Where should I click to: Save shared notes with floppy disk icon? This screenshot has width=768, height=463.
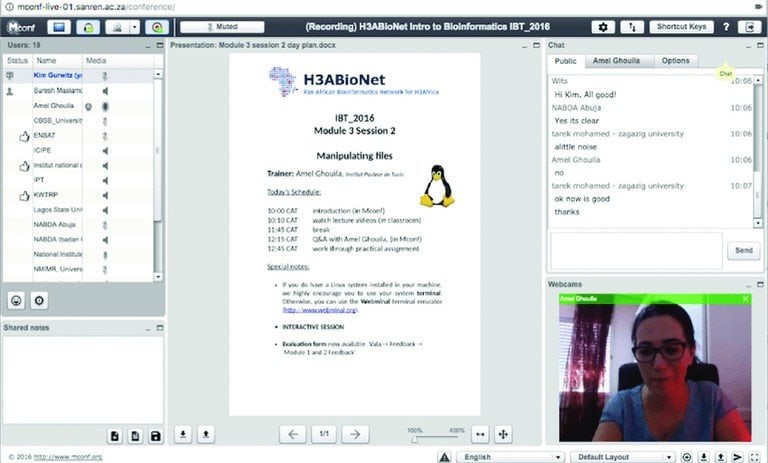click(x=155, y=436)
